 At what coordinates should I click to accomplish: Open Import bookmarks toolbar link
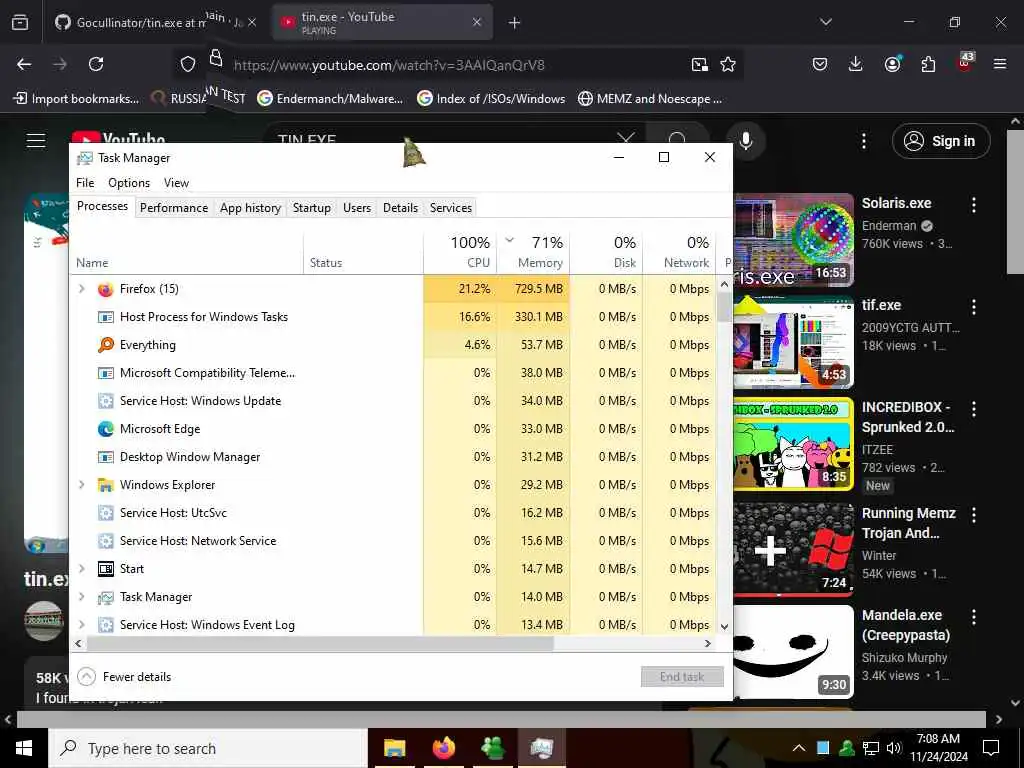tap(76, 99)
